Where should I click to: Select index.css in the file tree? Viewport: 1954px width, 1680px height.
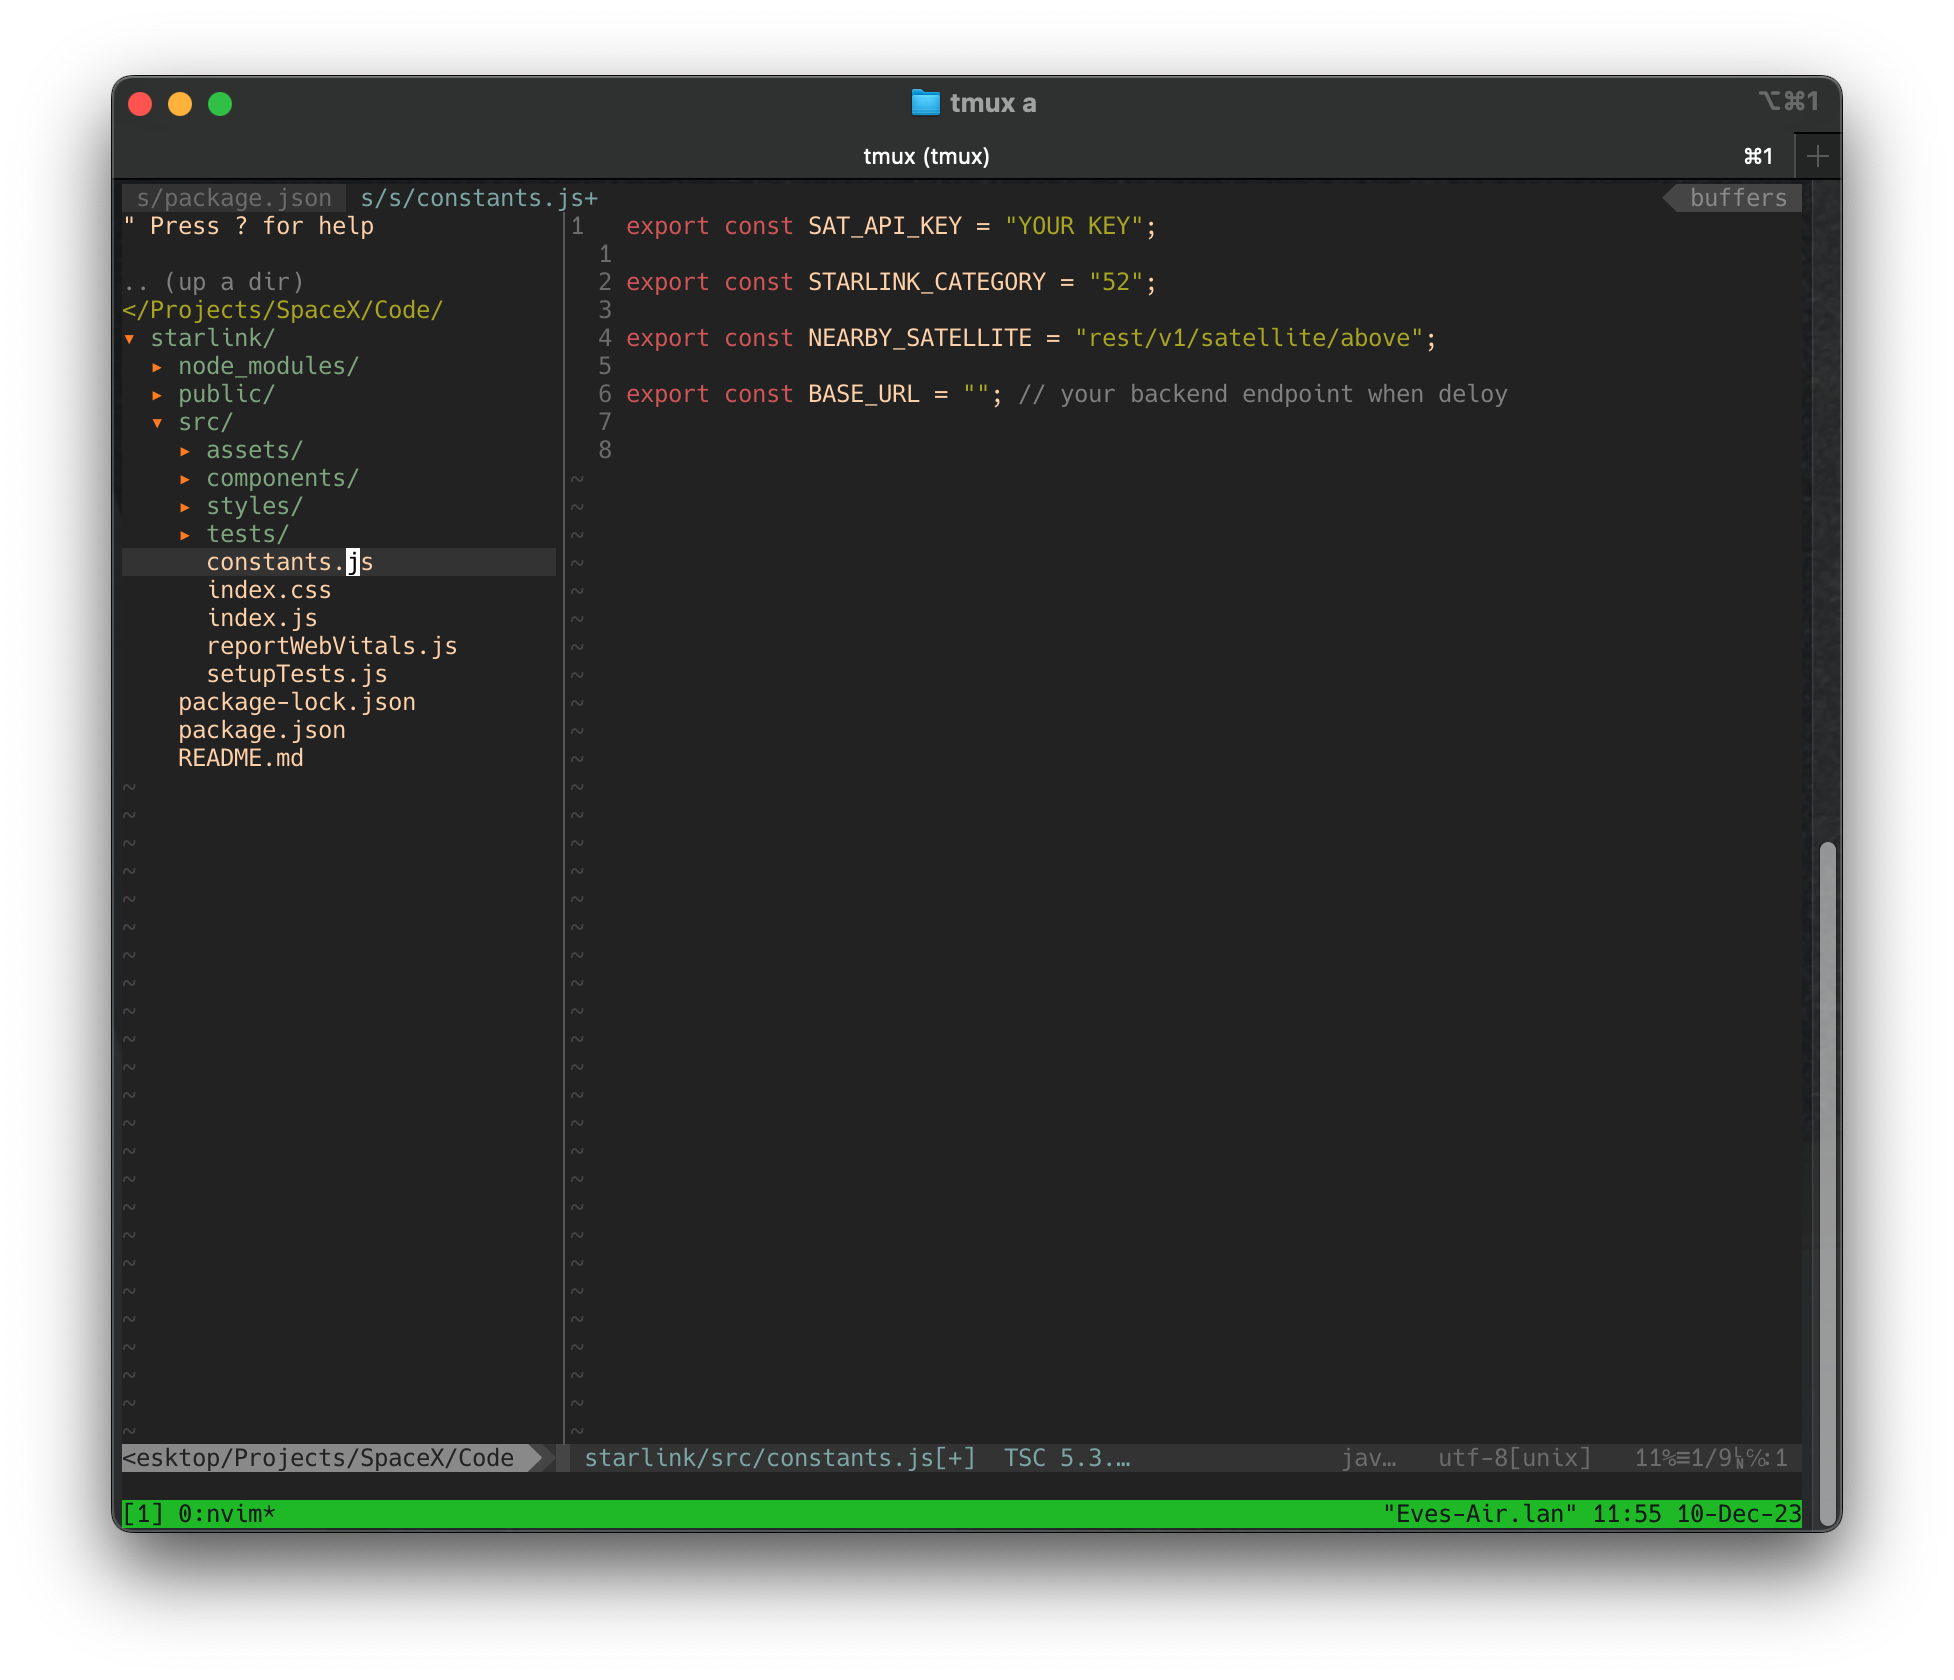click(x=269, y=590)
